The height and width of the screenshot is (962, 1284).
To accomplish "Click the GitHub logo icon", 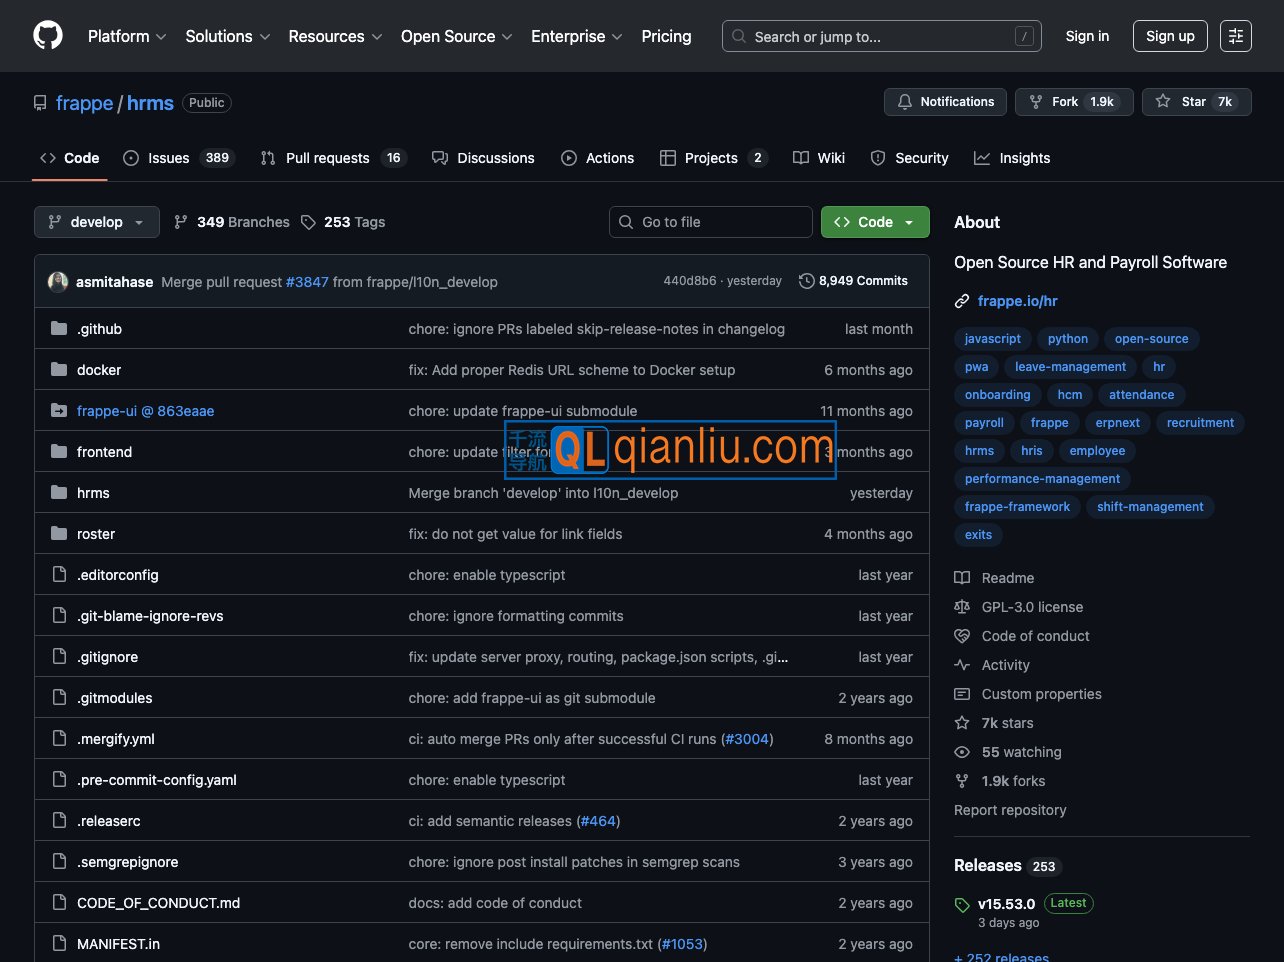I will pyautogui.click(x=48, y=36).
